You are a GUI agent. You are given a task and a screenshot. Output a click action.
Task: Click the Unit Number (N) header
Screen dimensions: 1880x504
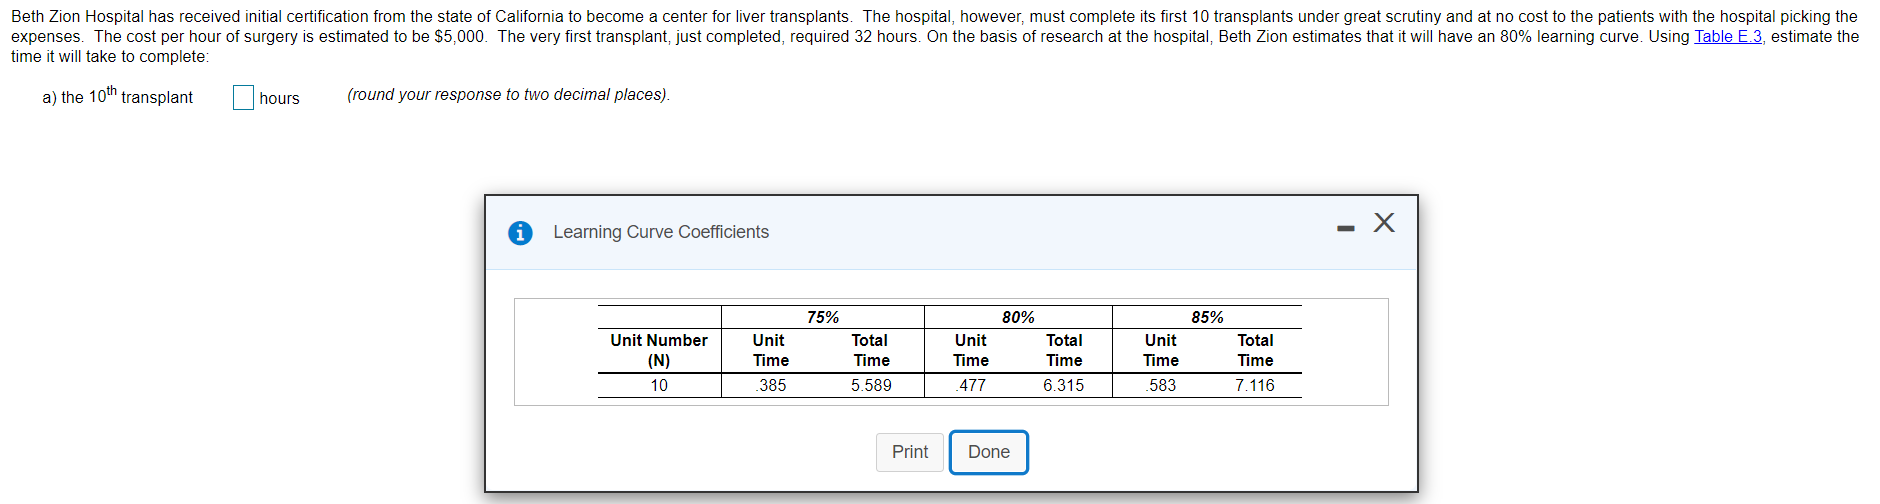pyautogui.click(x=659, y=350)
